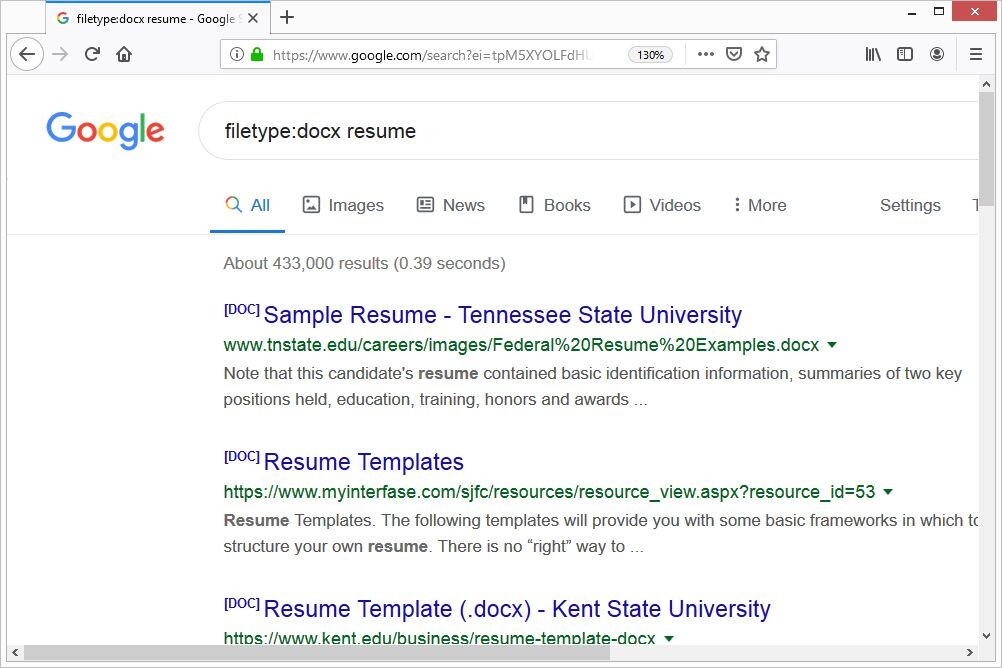This screenshot has height=668, width=1002.
Task: Click the green secure connection padlock
Action: click(257, 54)
